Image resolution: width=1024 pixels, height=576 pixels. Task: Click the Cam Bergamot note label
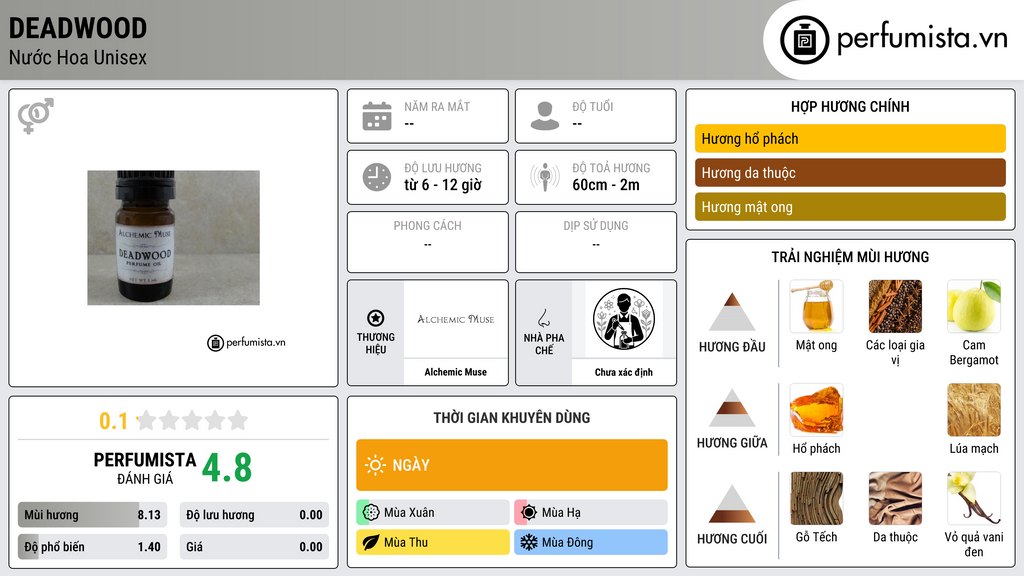[x=974, y=353]
